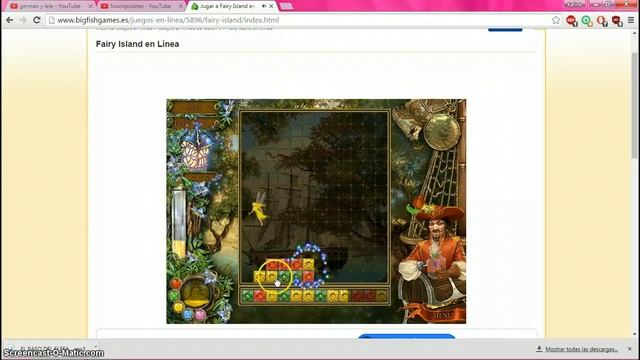Click the 'Fairy Island en Línea' heading
This screenshot has width=640, height=360.
point(137,44)
